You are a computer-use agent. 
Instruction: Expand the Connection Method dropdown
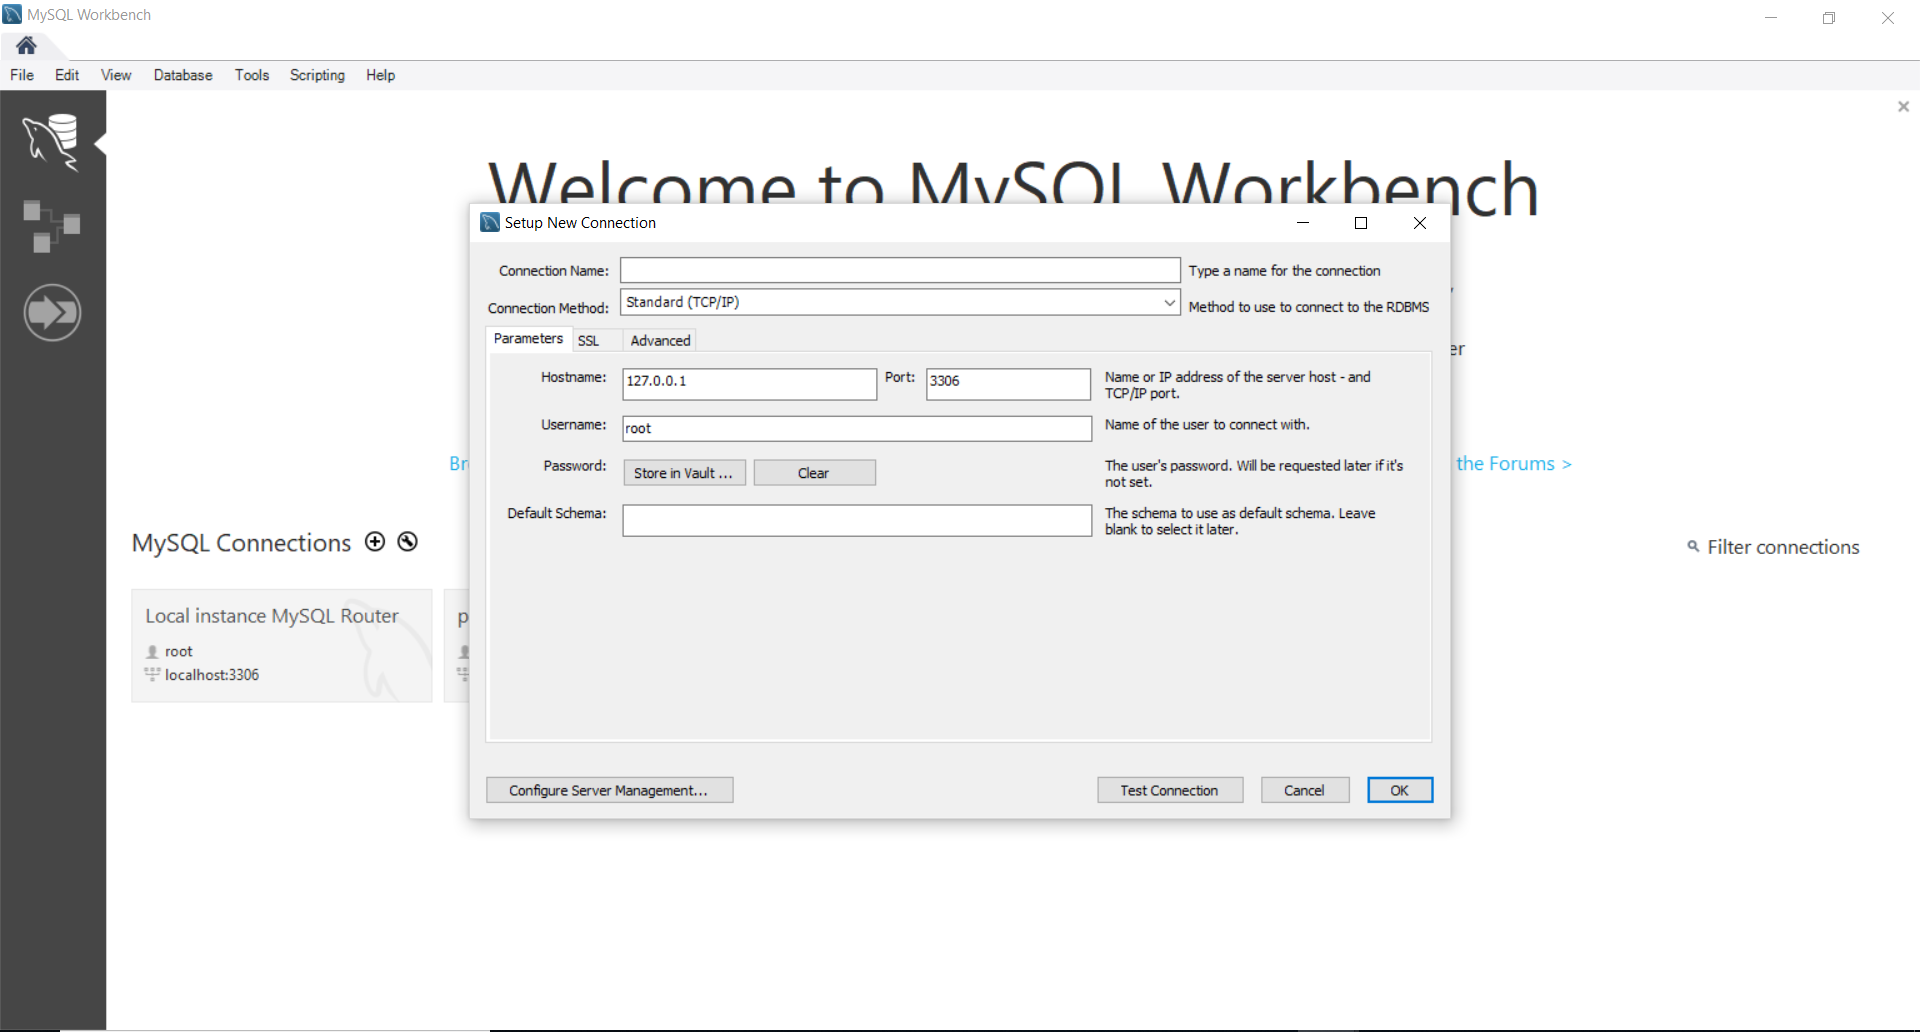pyautogui.click(x=1170, y=302)
